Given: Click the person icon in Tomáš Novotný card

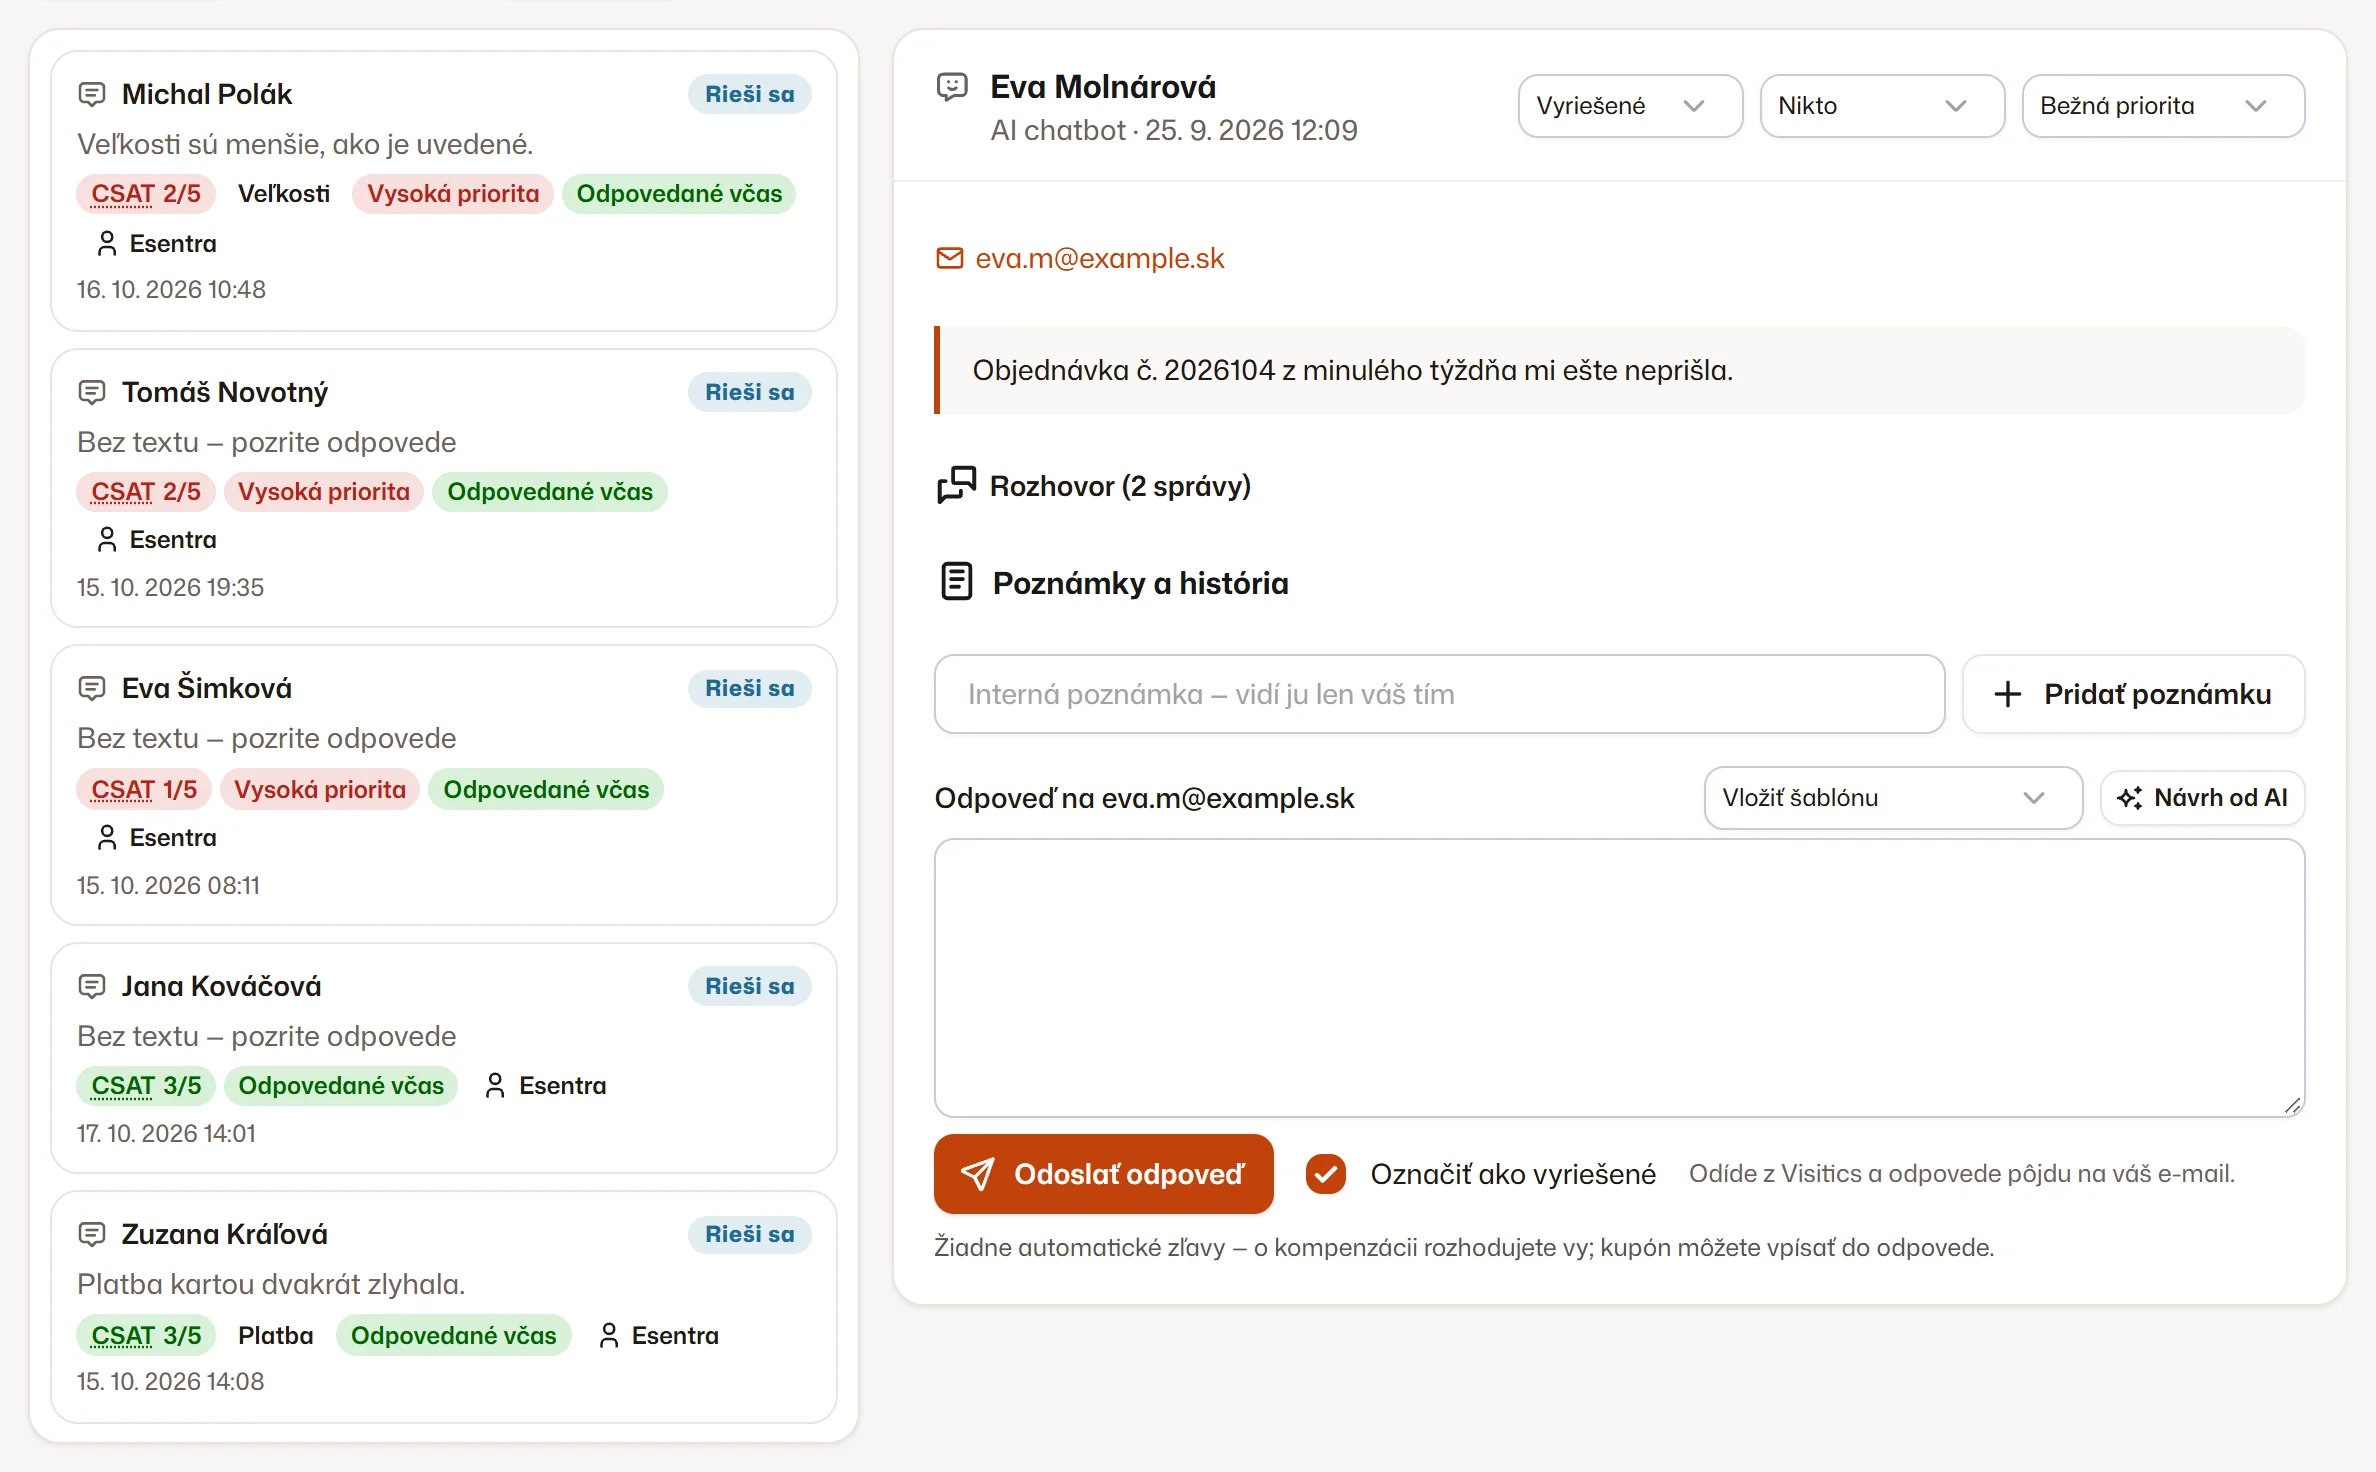Looking at the screenshot, I should (x=107, y=540).
